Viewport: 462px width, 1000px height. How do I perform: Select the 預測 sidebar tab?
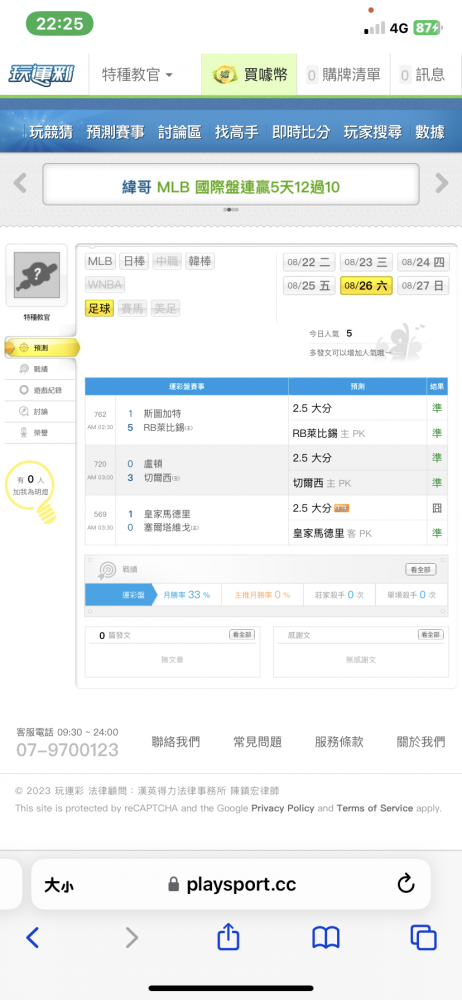coord(41,348)
